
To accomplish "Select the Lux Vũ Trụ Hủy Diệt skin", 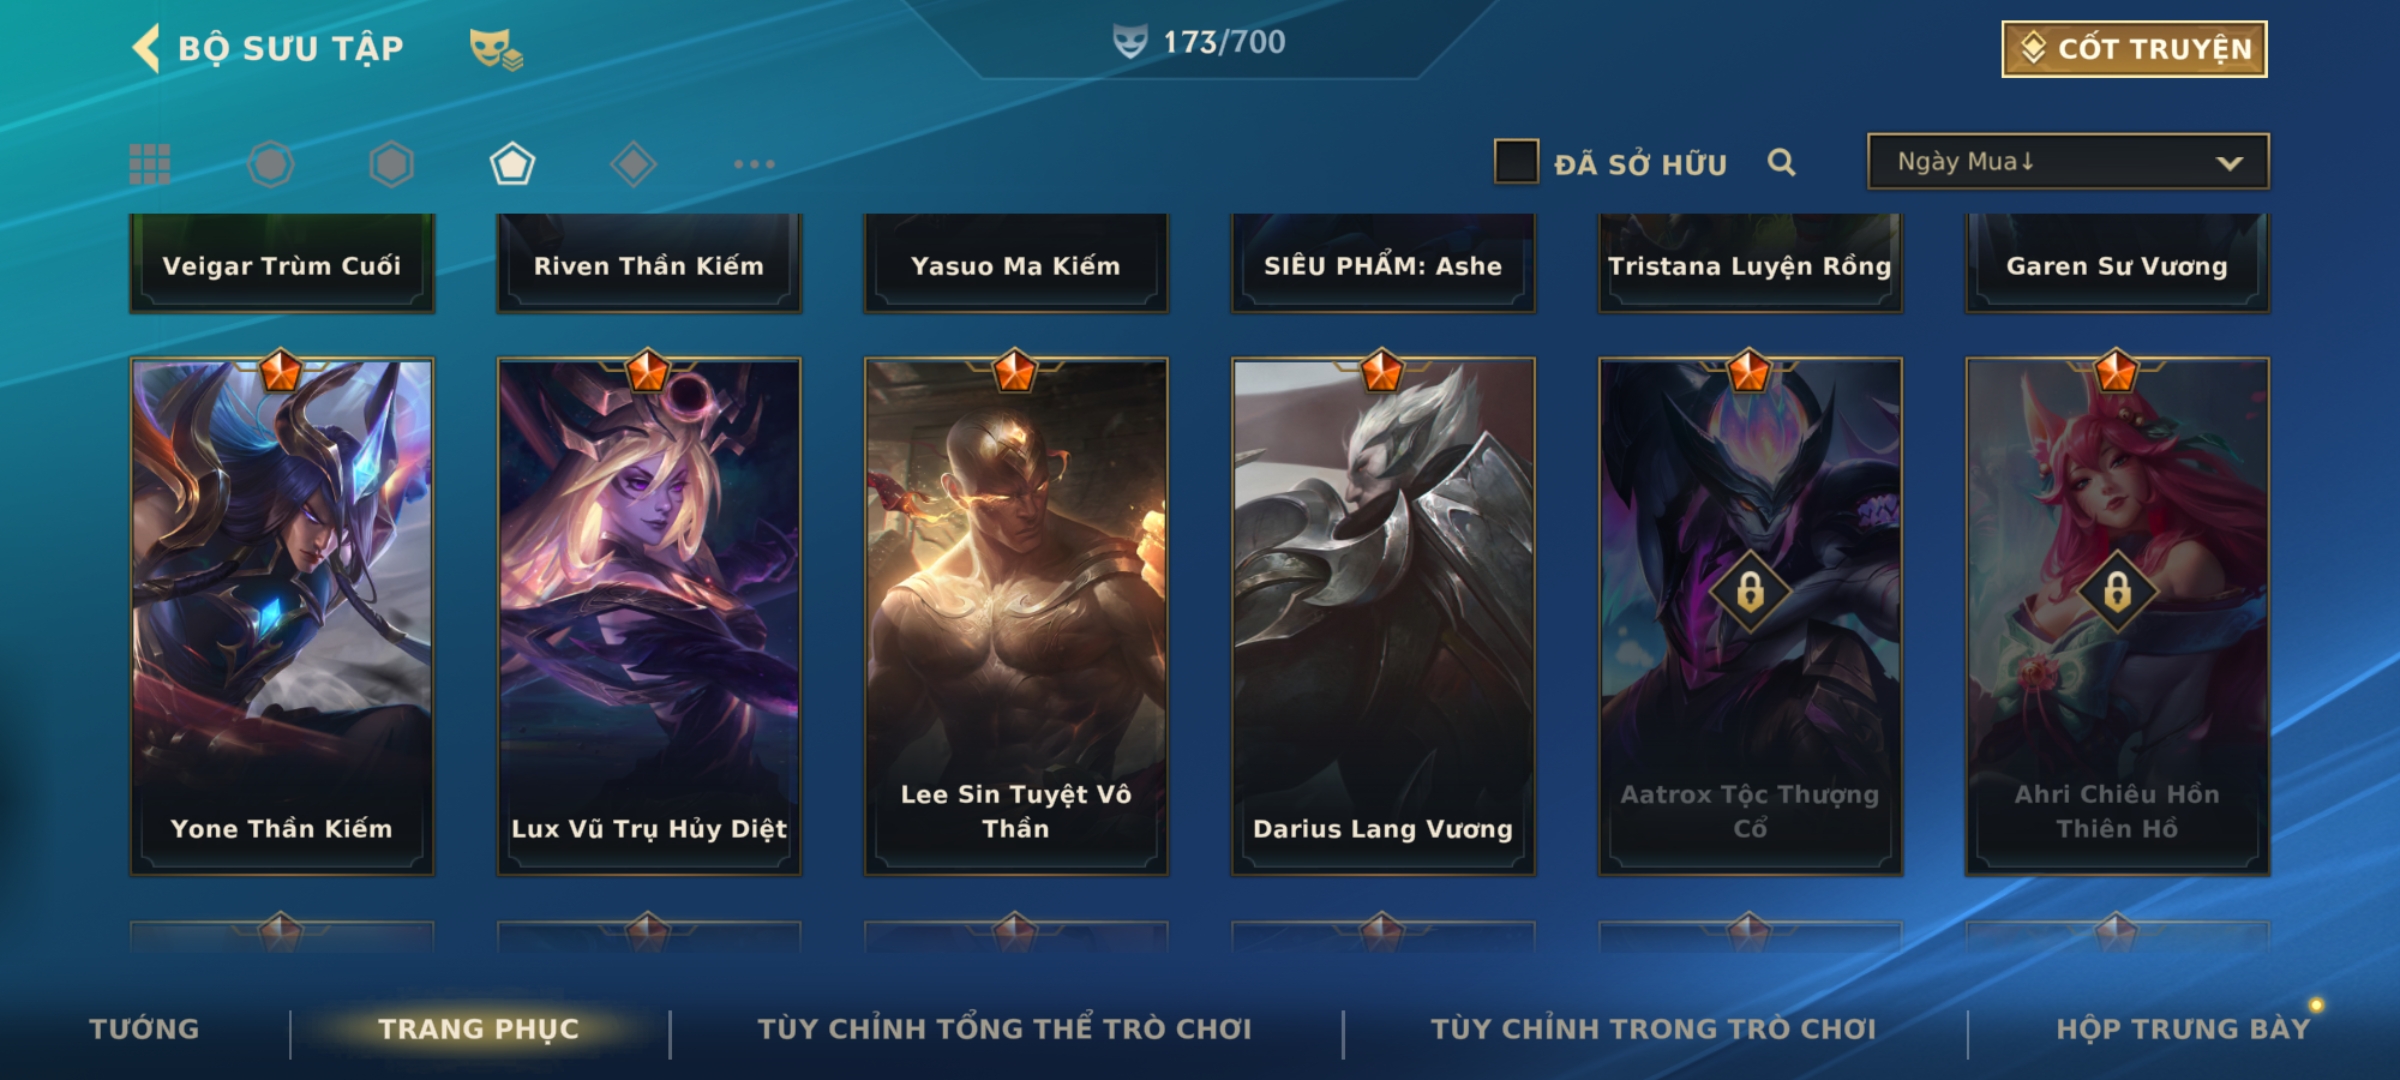I will pos(649,617).
